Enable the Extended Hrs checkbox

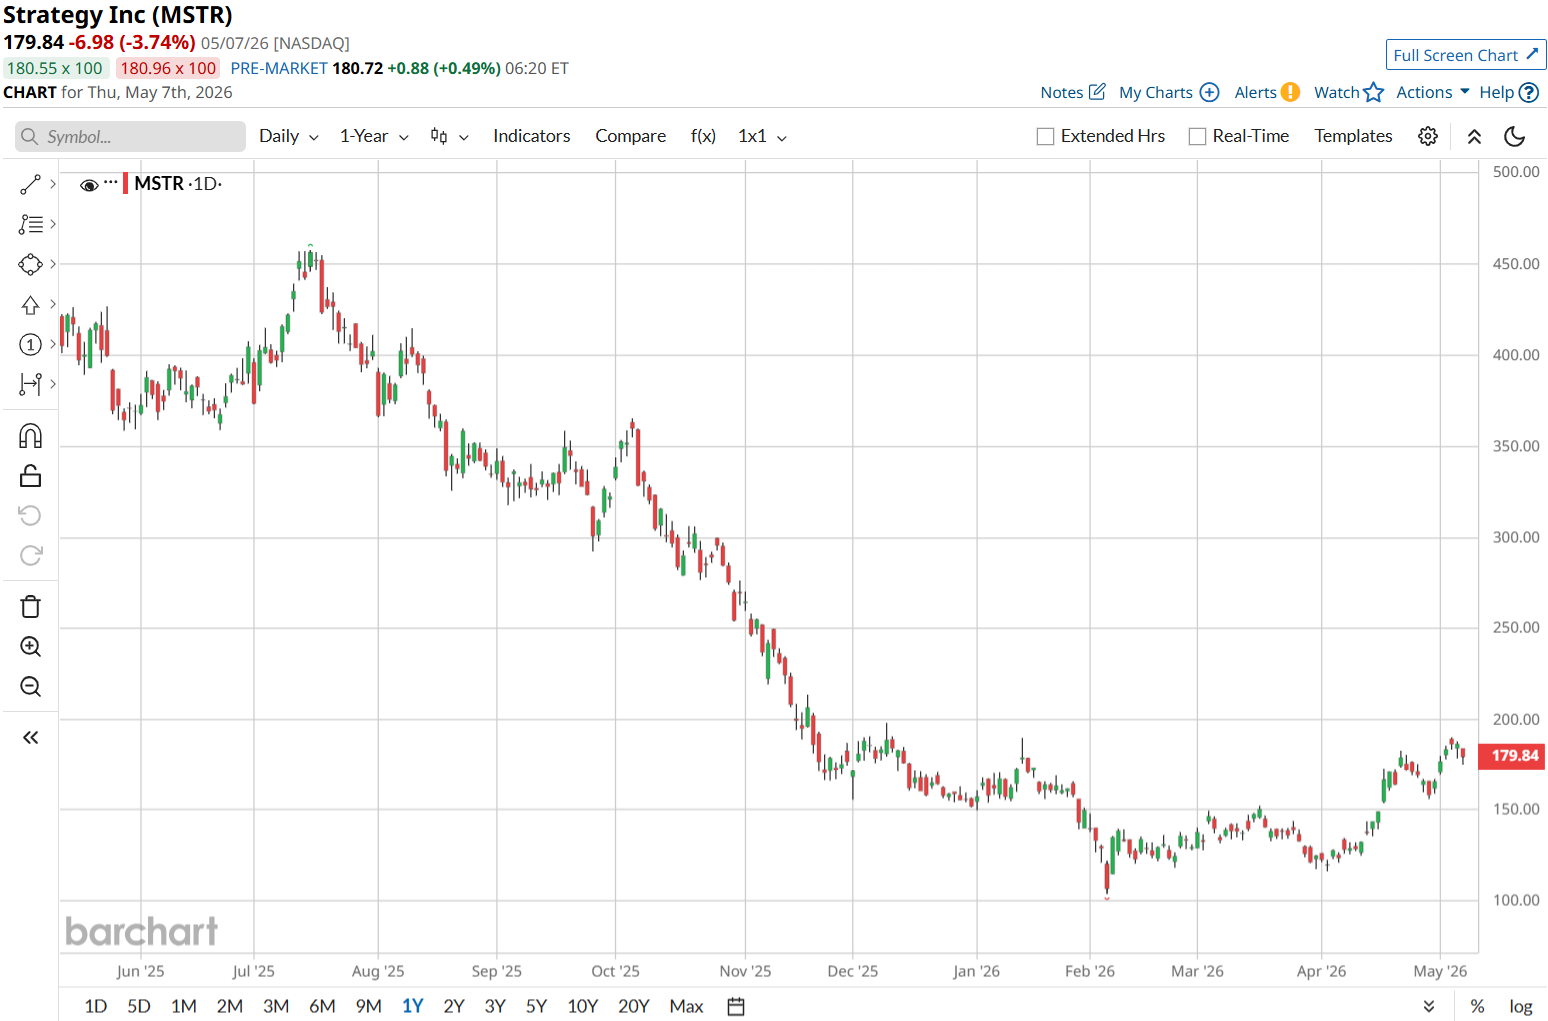[x=1045, y=136]
